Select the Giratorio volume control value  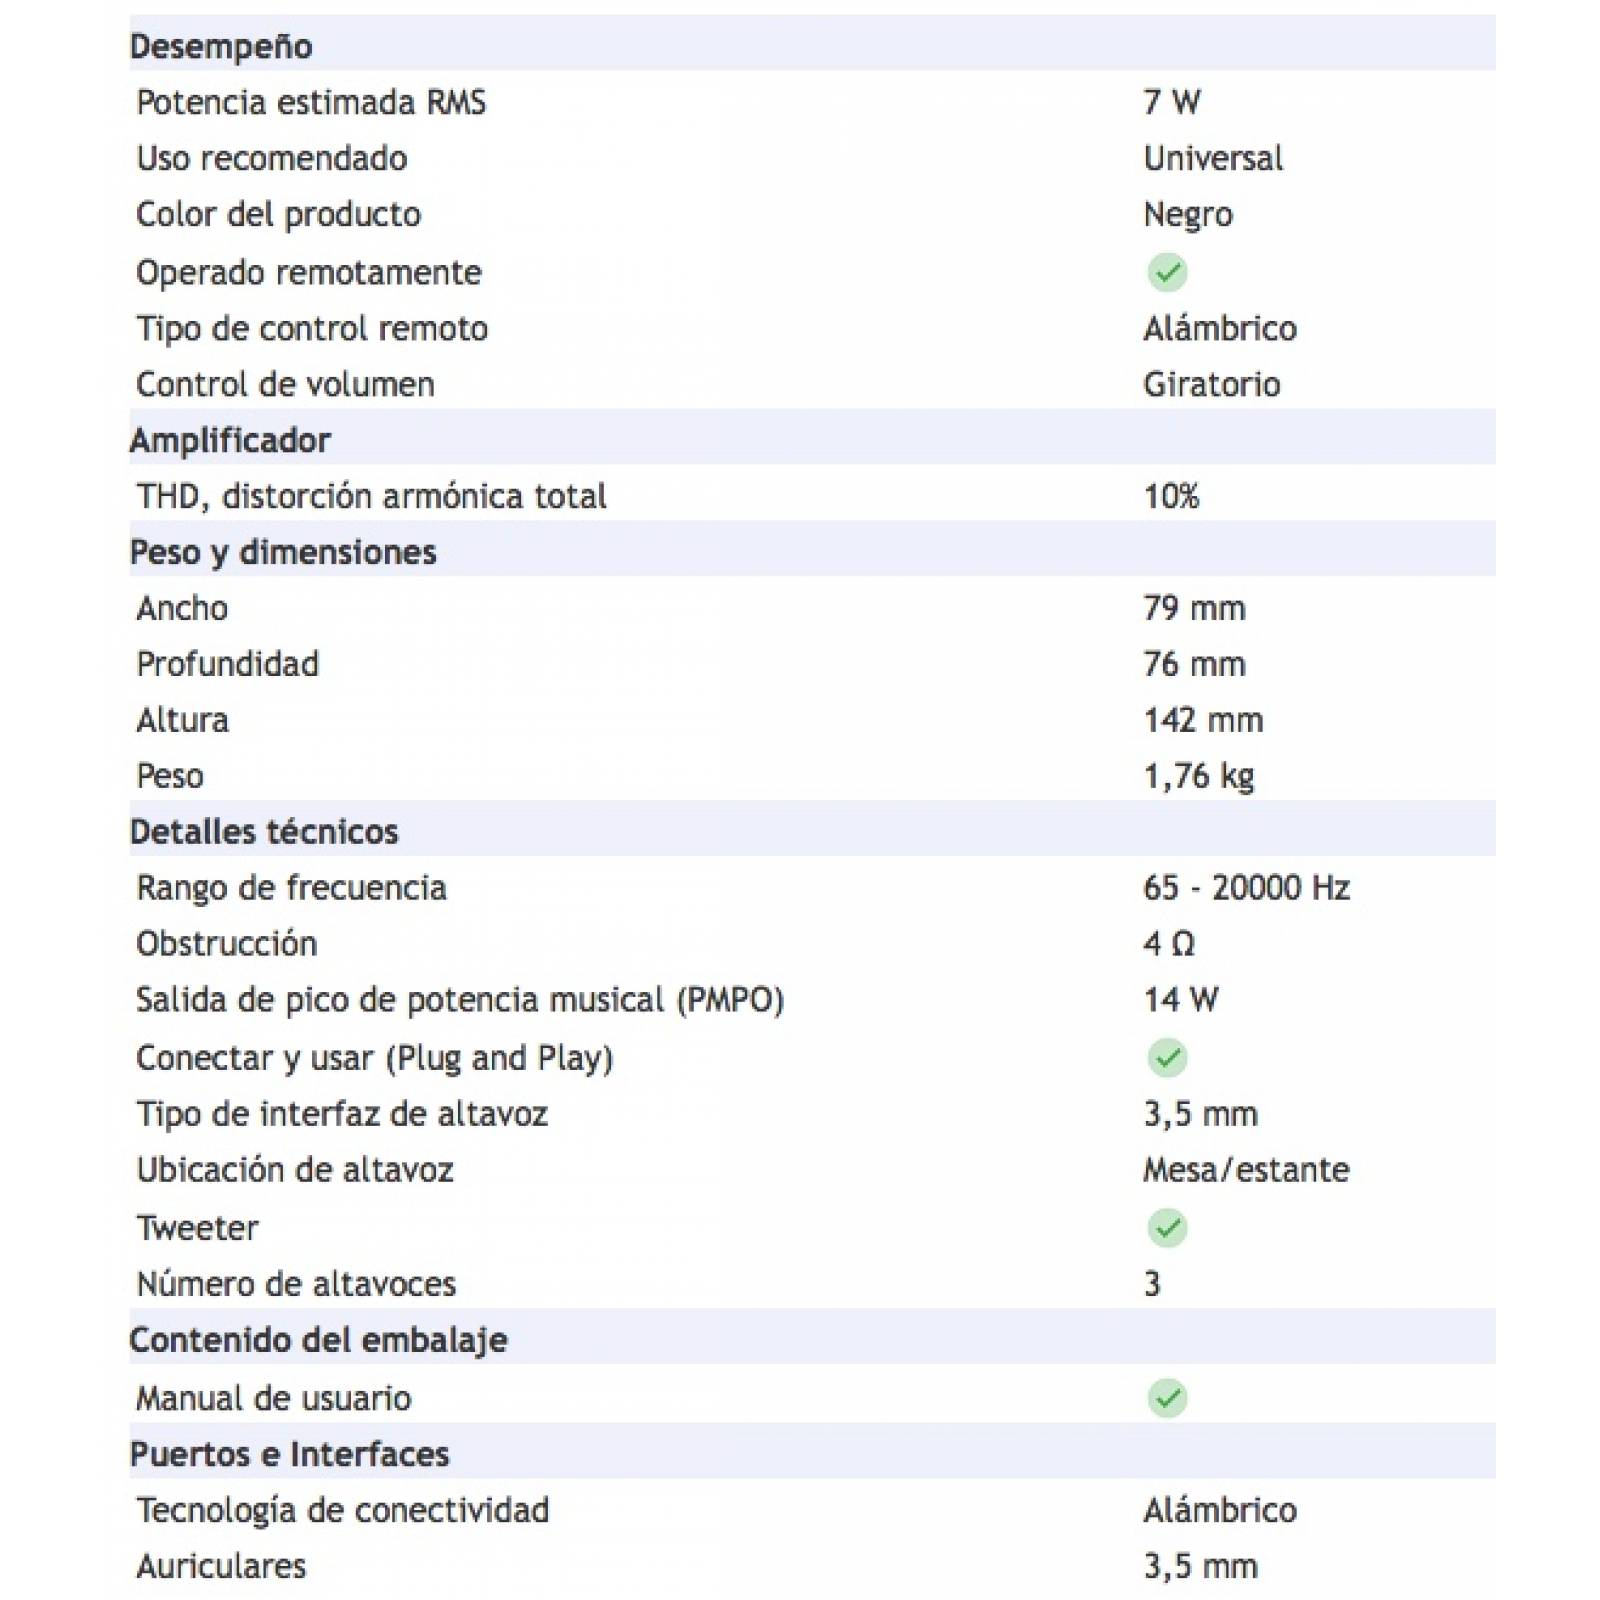click(1212, 384)
